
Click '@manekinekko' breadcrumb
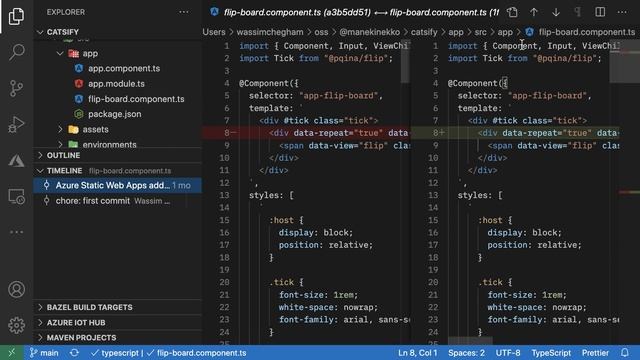pos(369,32)
